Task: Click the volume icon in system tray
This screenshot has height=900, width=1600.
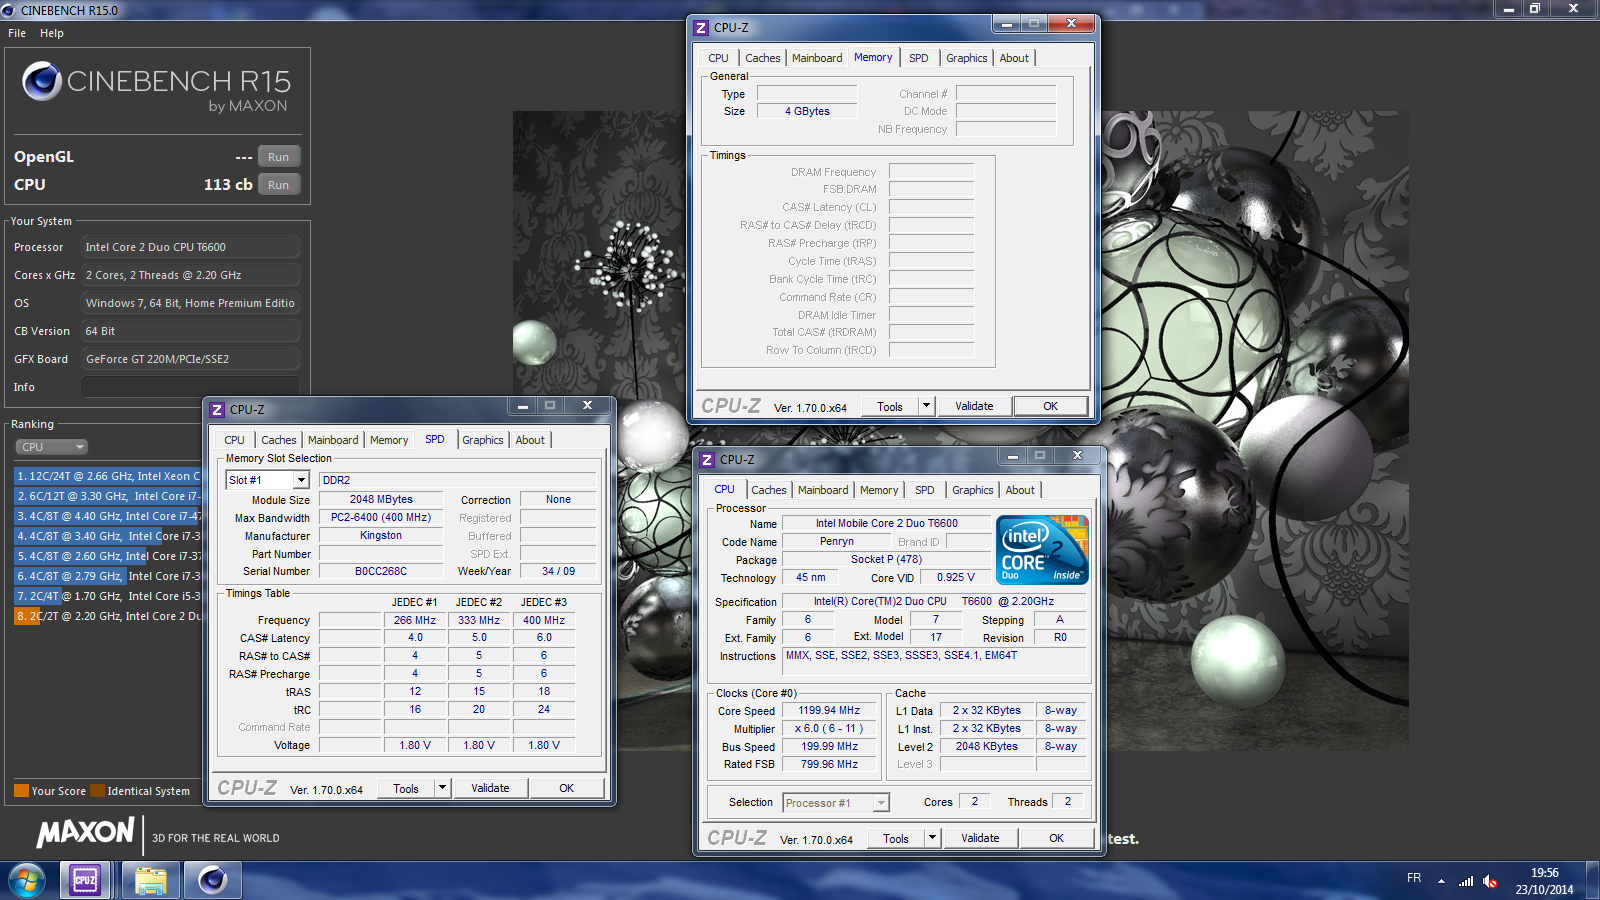Action: 1490,881
